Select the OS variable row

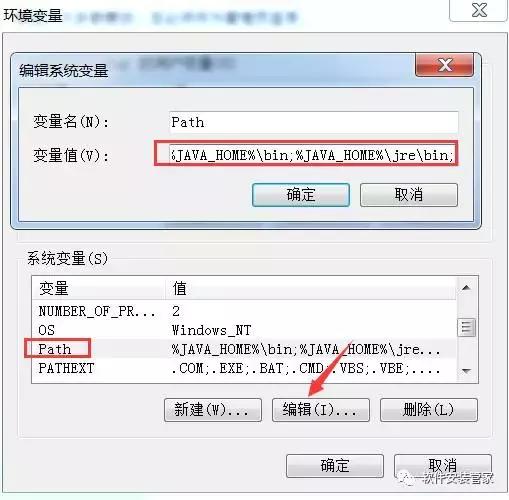coord(244,330)
